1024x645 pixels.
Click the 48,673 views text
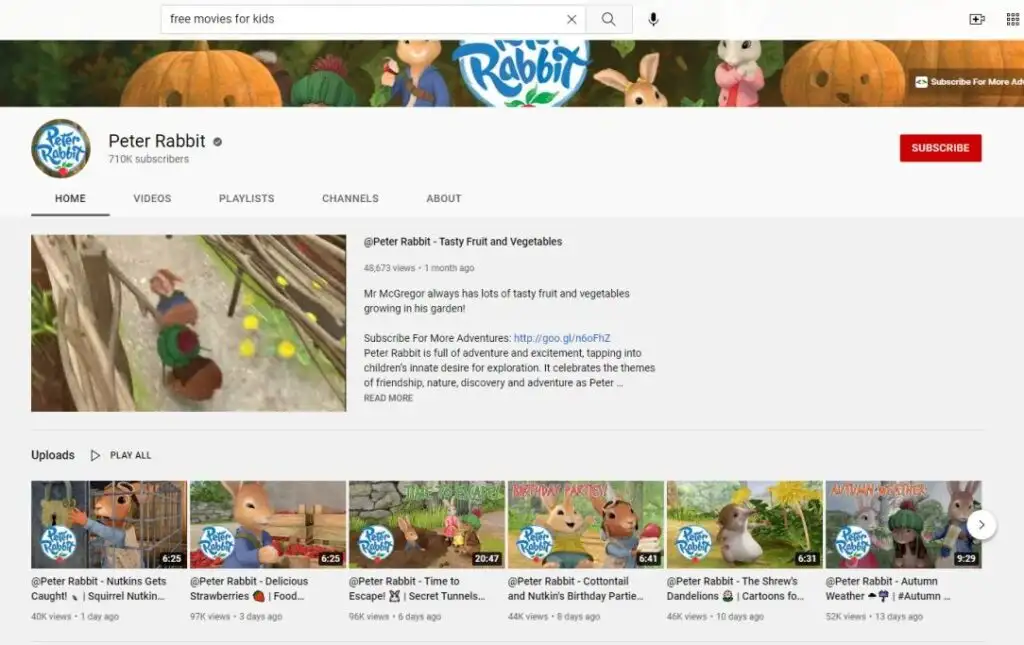tap(389, 268)
